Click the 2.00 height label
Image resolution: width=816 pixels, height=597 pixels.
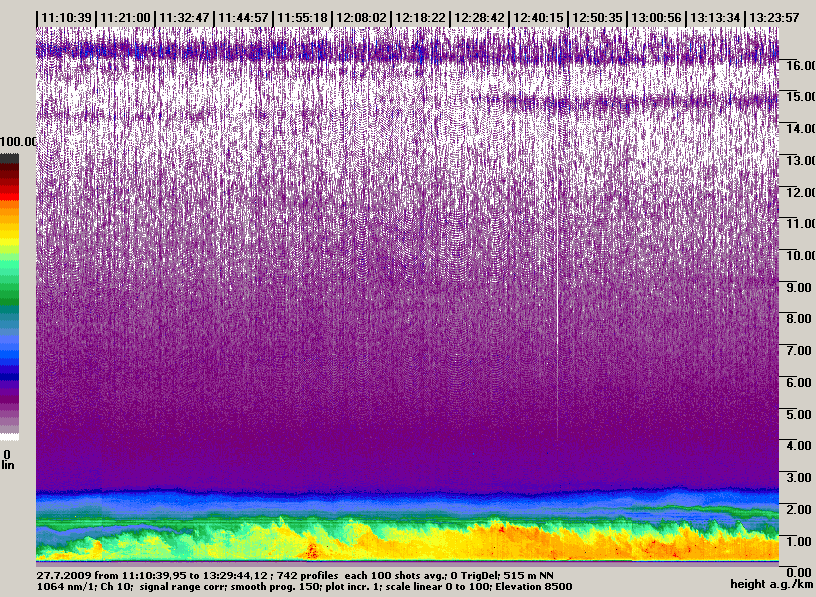[799, 510]
